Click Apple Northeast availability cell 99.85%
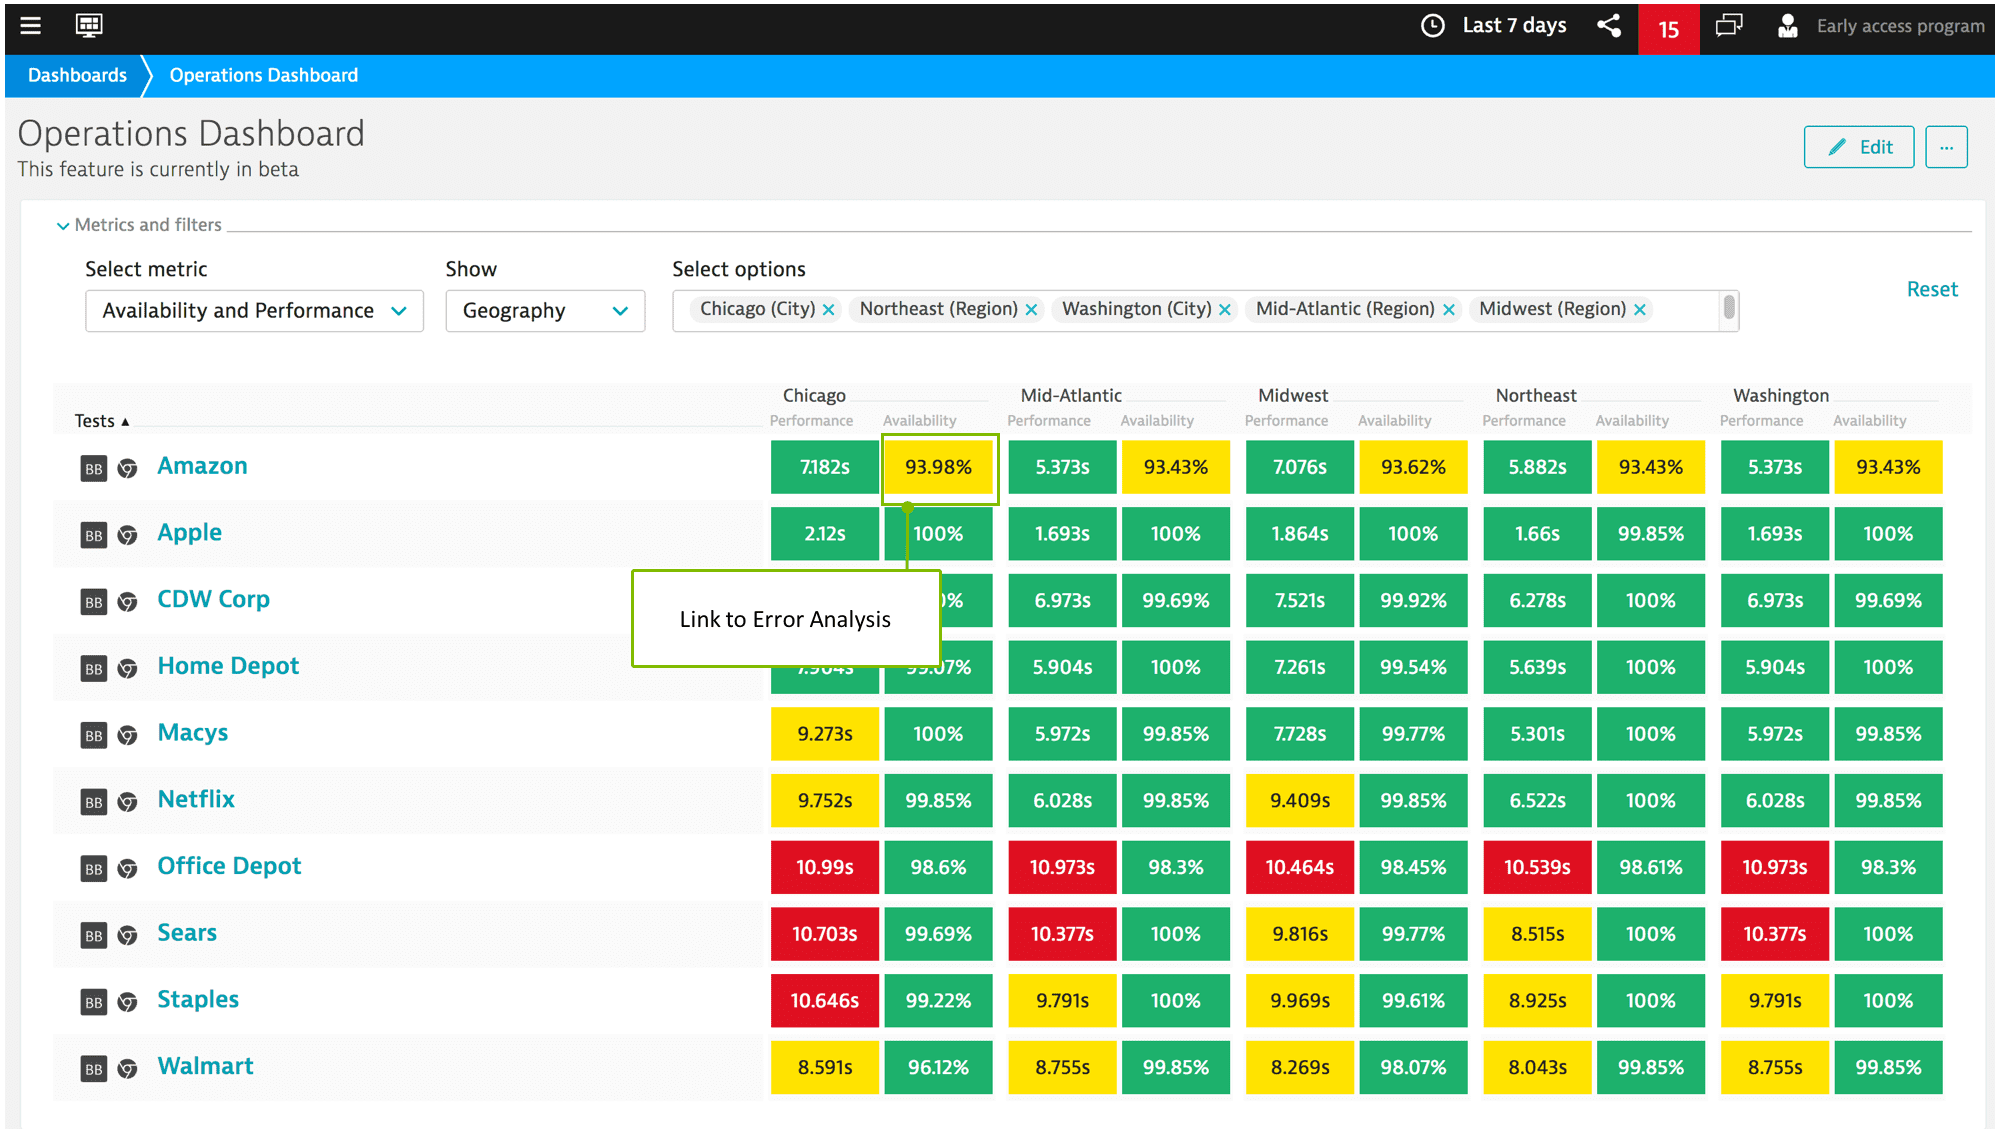The height and width of the screenshot is (1129, 2000). coord(1651,534)
